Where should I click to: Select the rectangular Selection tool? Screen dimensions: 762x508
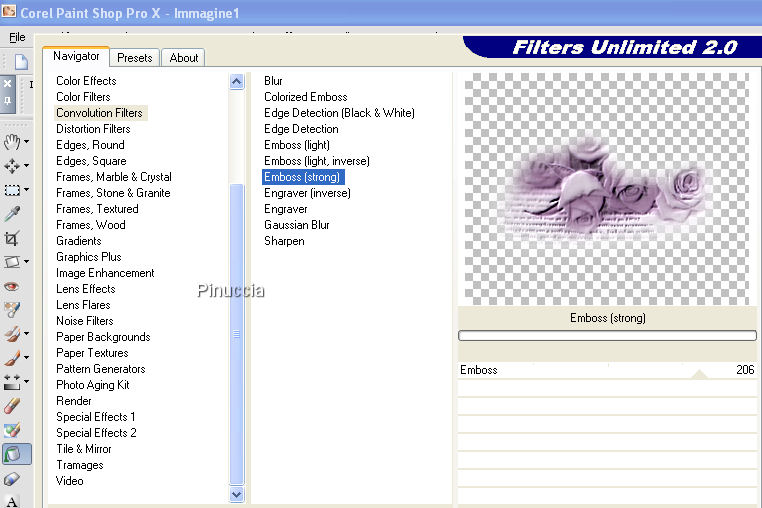pyautogui.click(x=12, y=190)
